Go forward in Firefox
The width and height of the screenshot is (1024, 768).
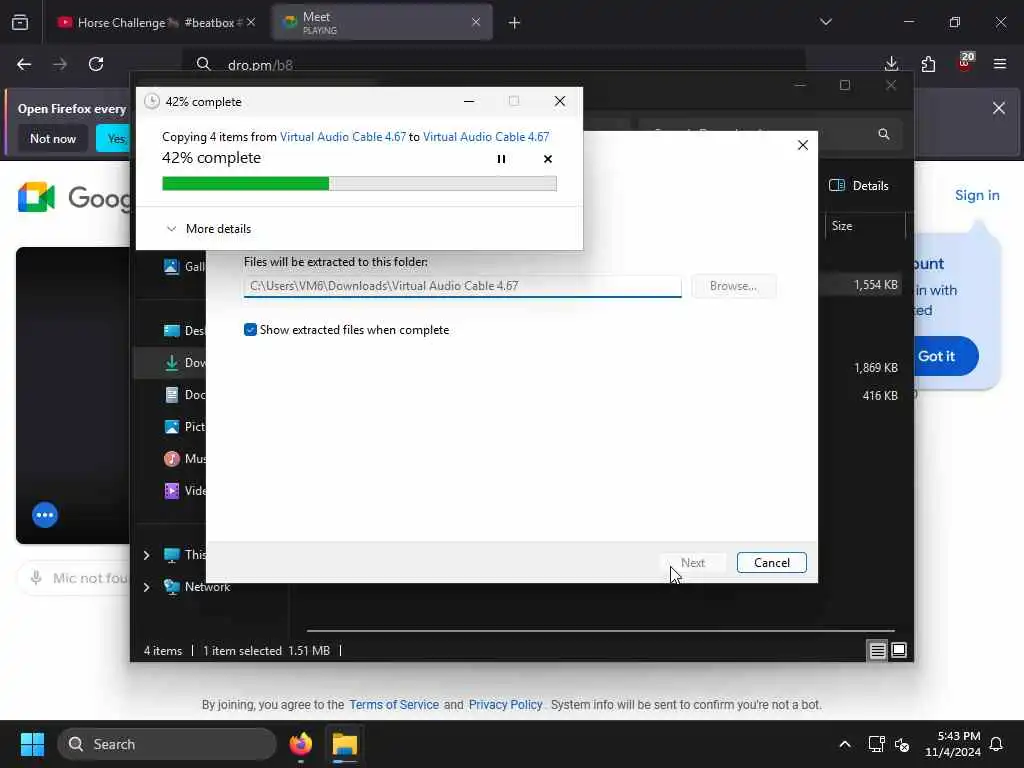pyautogui.click(x=60, y=64)
